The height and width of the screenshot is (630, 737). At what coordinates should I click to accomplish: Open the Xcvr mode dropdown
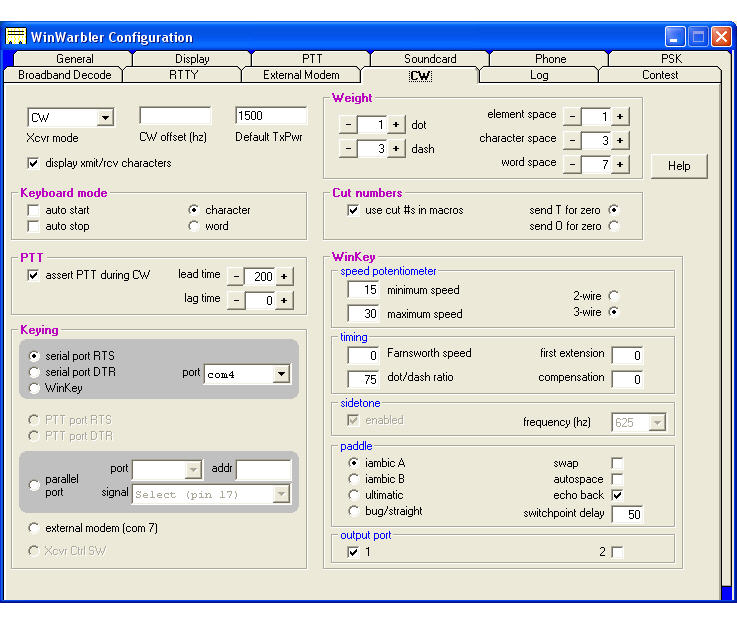coord(105,118)
